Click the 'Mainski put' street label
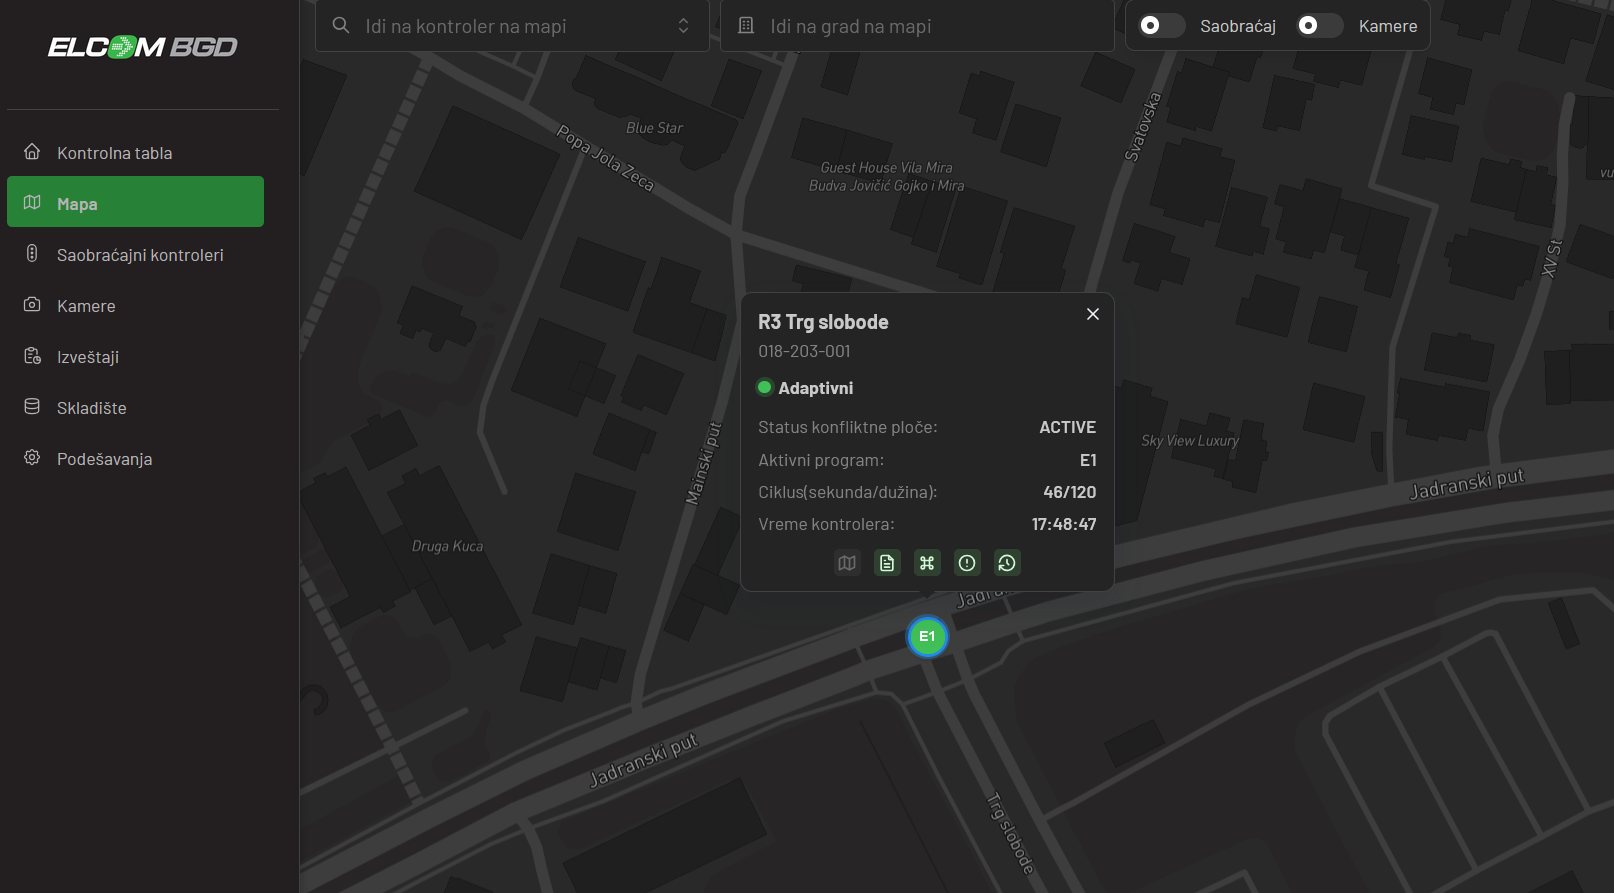The height and width of the screenshot is (893, 1614). click(704, 463)
